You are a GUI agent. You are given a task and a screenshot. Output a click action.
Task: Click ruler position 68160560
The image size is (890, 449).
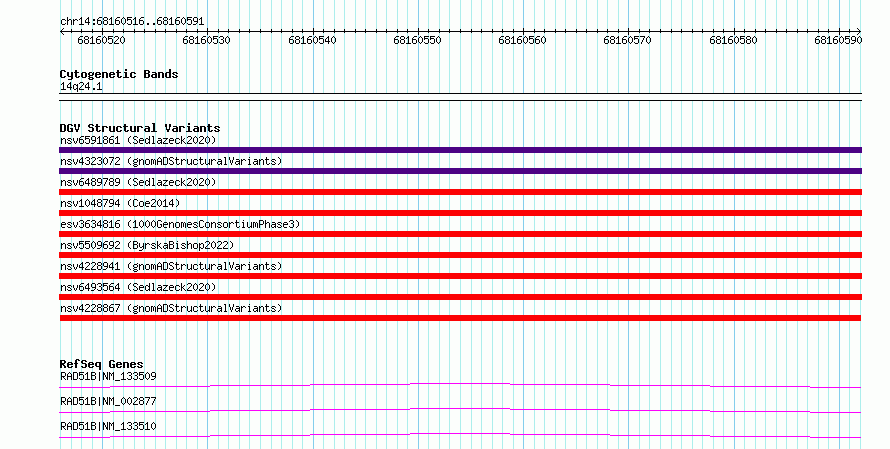point(522,40)
